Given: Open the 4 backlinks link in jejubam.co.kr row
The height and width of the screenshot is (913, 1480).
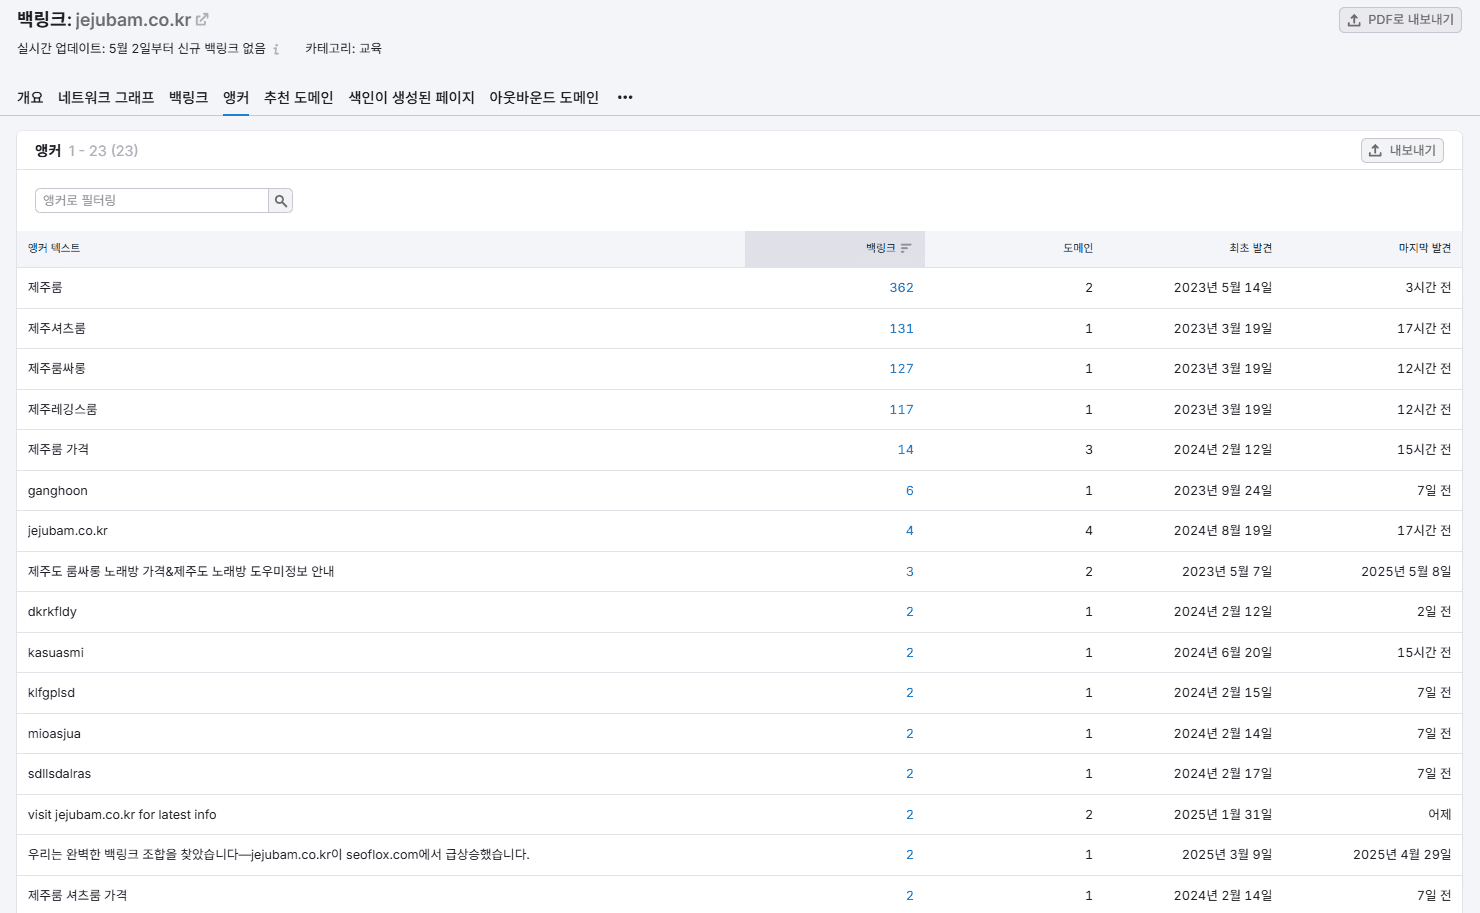Looking at the screenshot, I should pos(910,531).
